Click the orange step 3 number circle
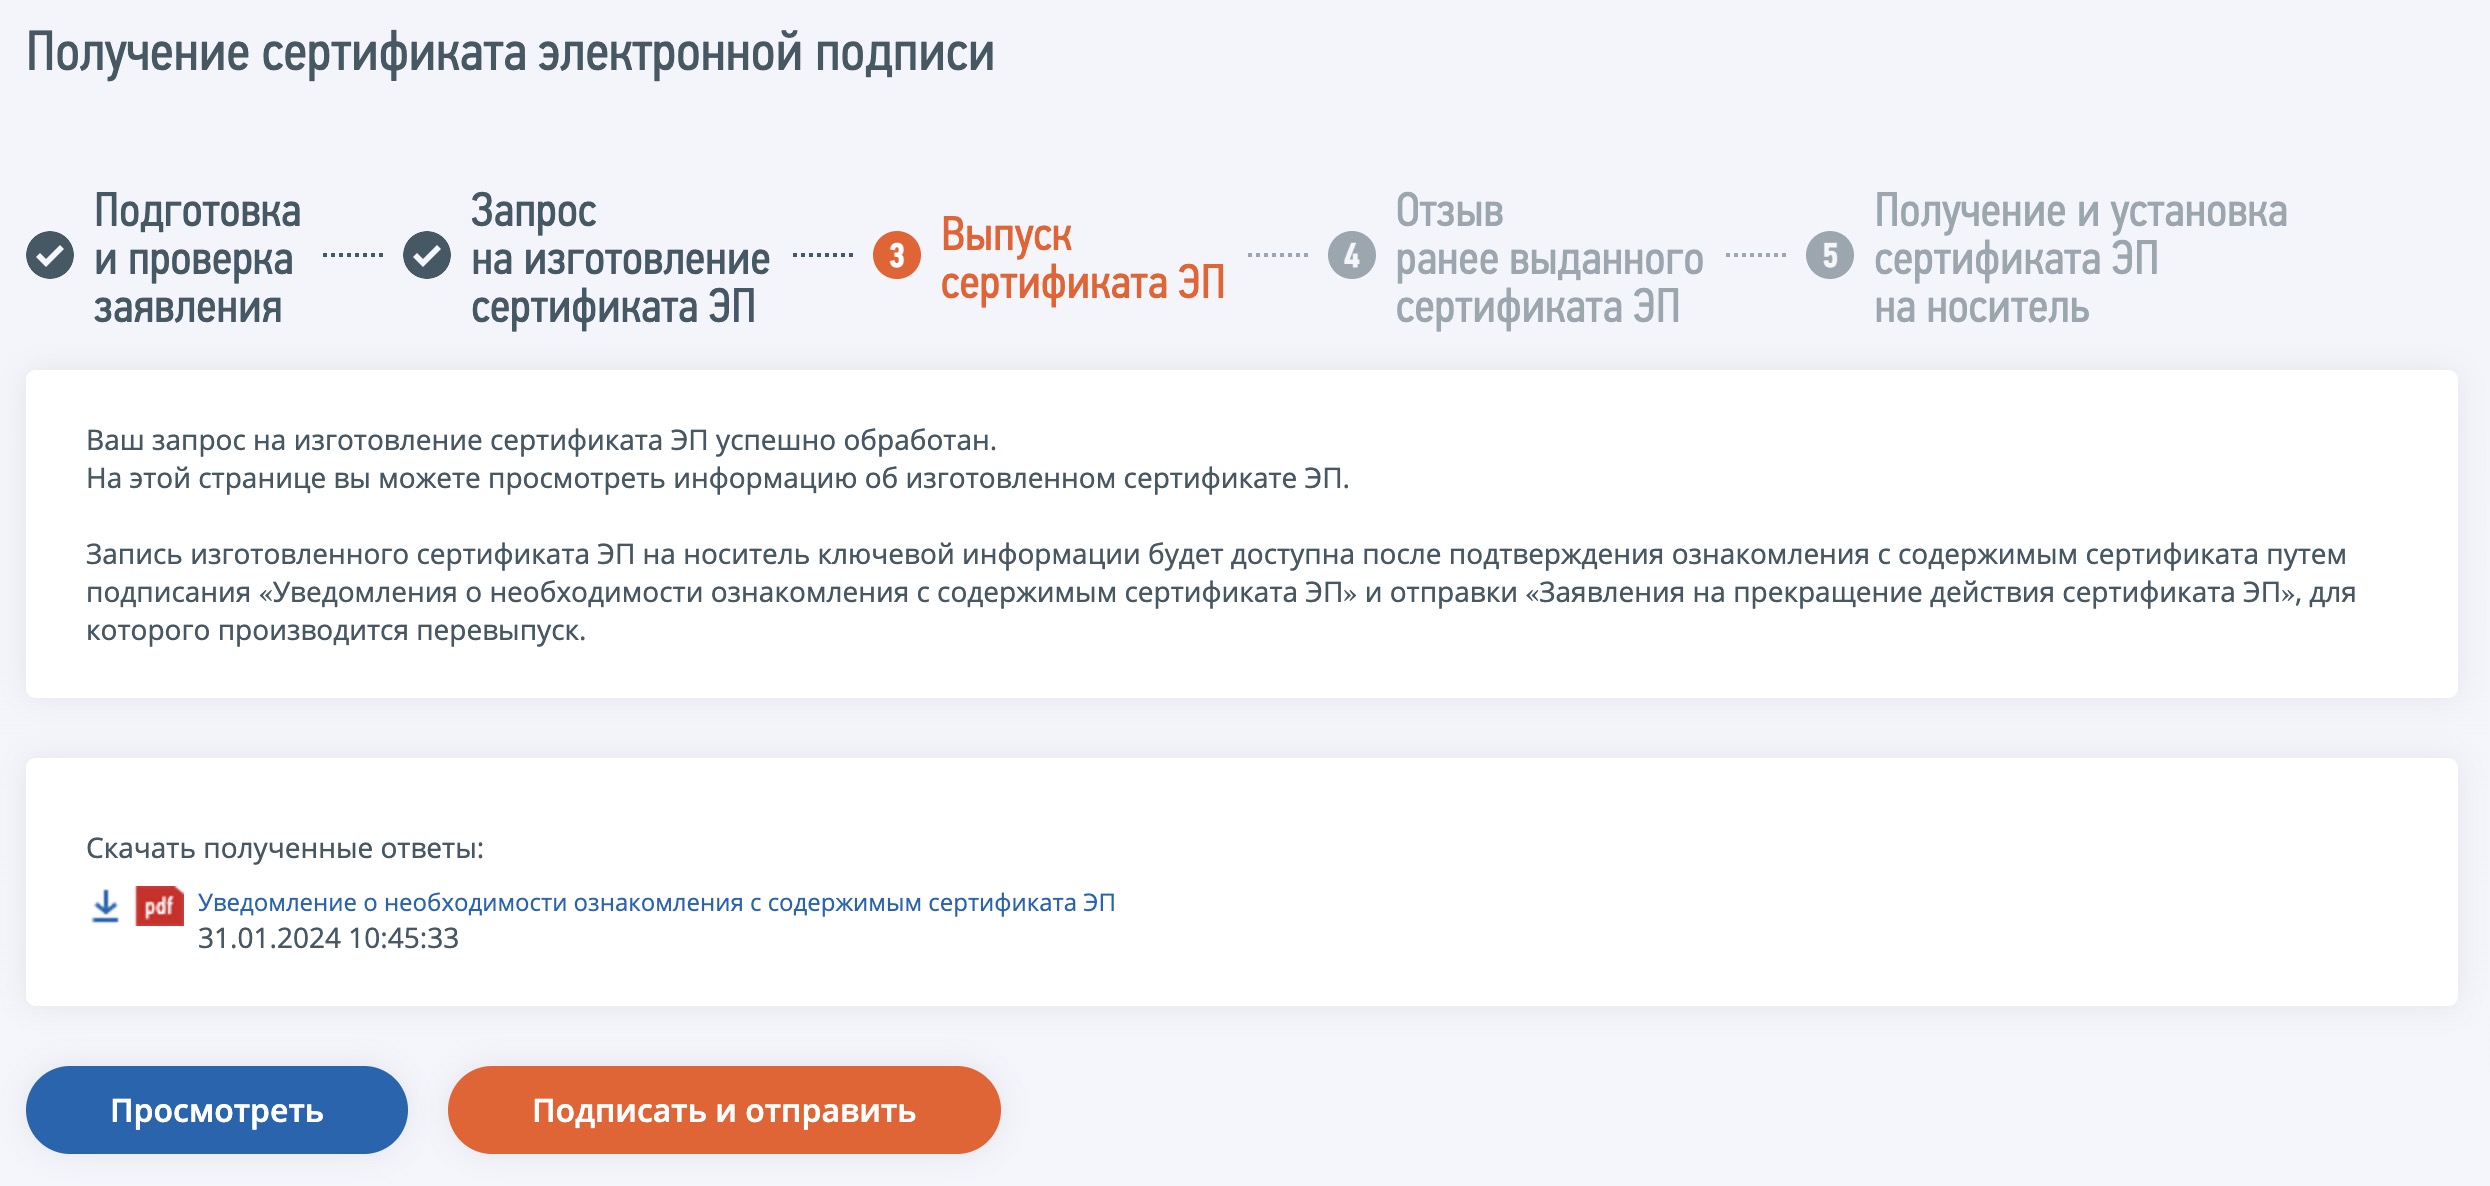Viewport: 2490px width, 1186px height. 896,256
